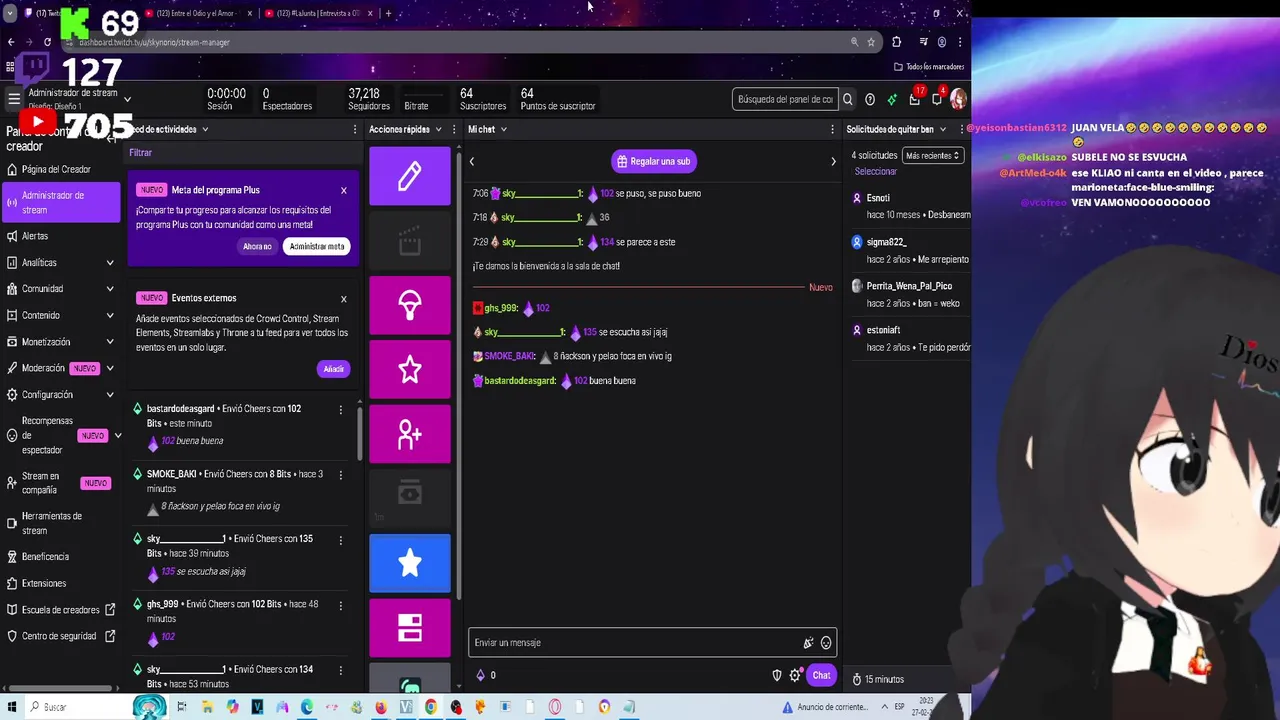Image resolution: width=1280 pixels, height=720 pixels.
Task: Open the Acciones rápidas panel dropdown
Action: coord(438,129)
